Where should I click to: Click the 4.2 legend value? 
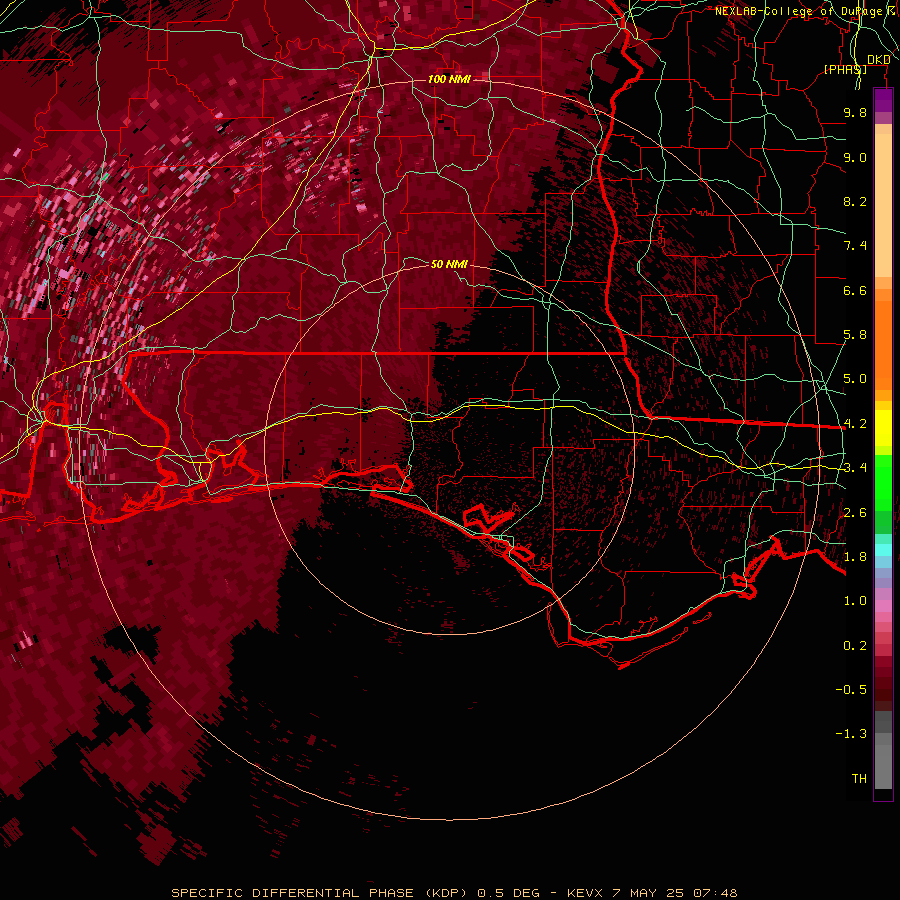(x=855, y=424)
